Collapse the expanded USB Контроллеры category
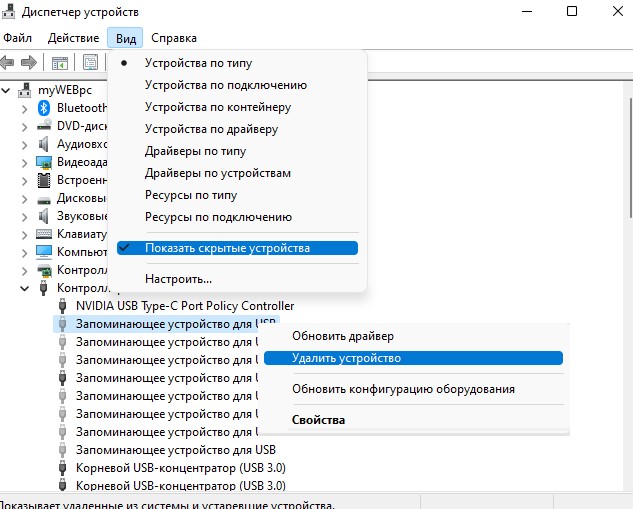 pos(25,289)
